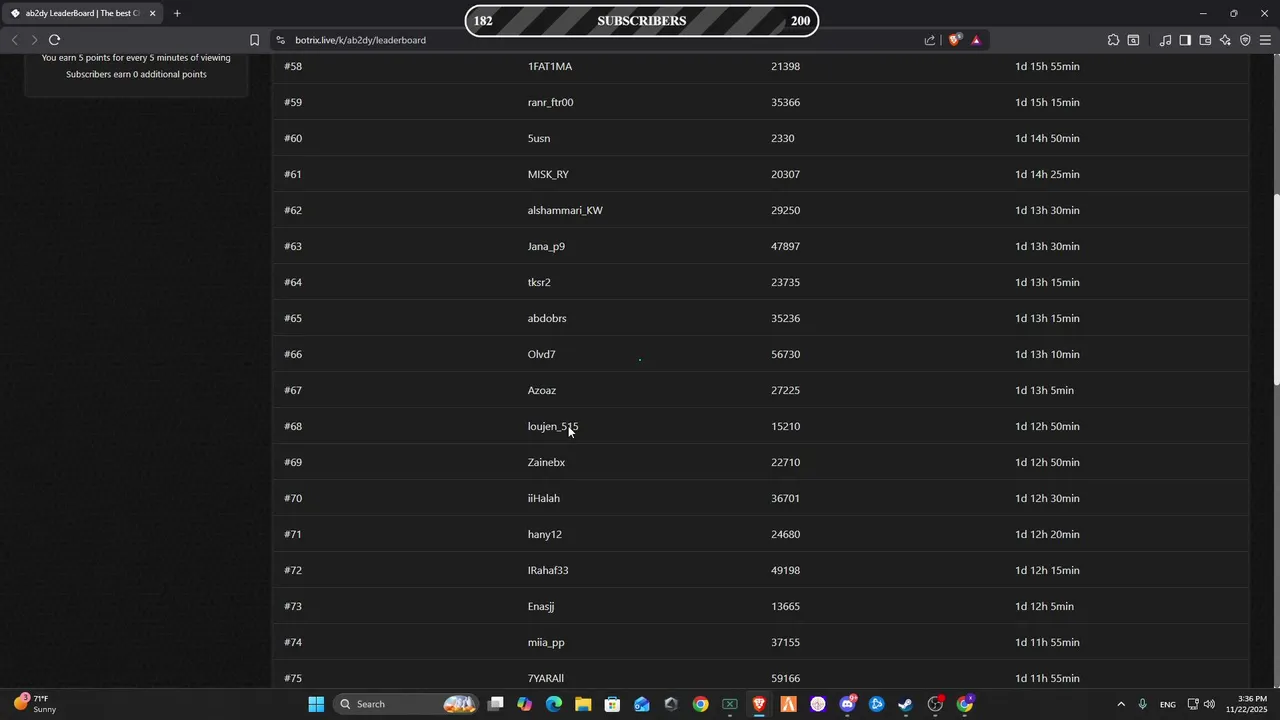Click watch time 1d 13h 5min
The width and height of the screenshot is (1280, 720).
1044,390
